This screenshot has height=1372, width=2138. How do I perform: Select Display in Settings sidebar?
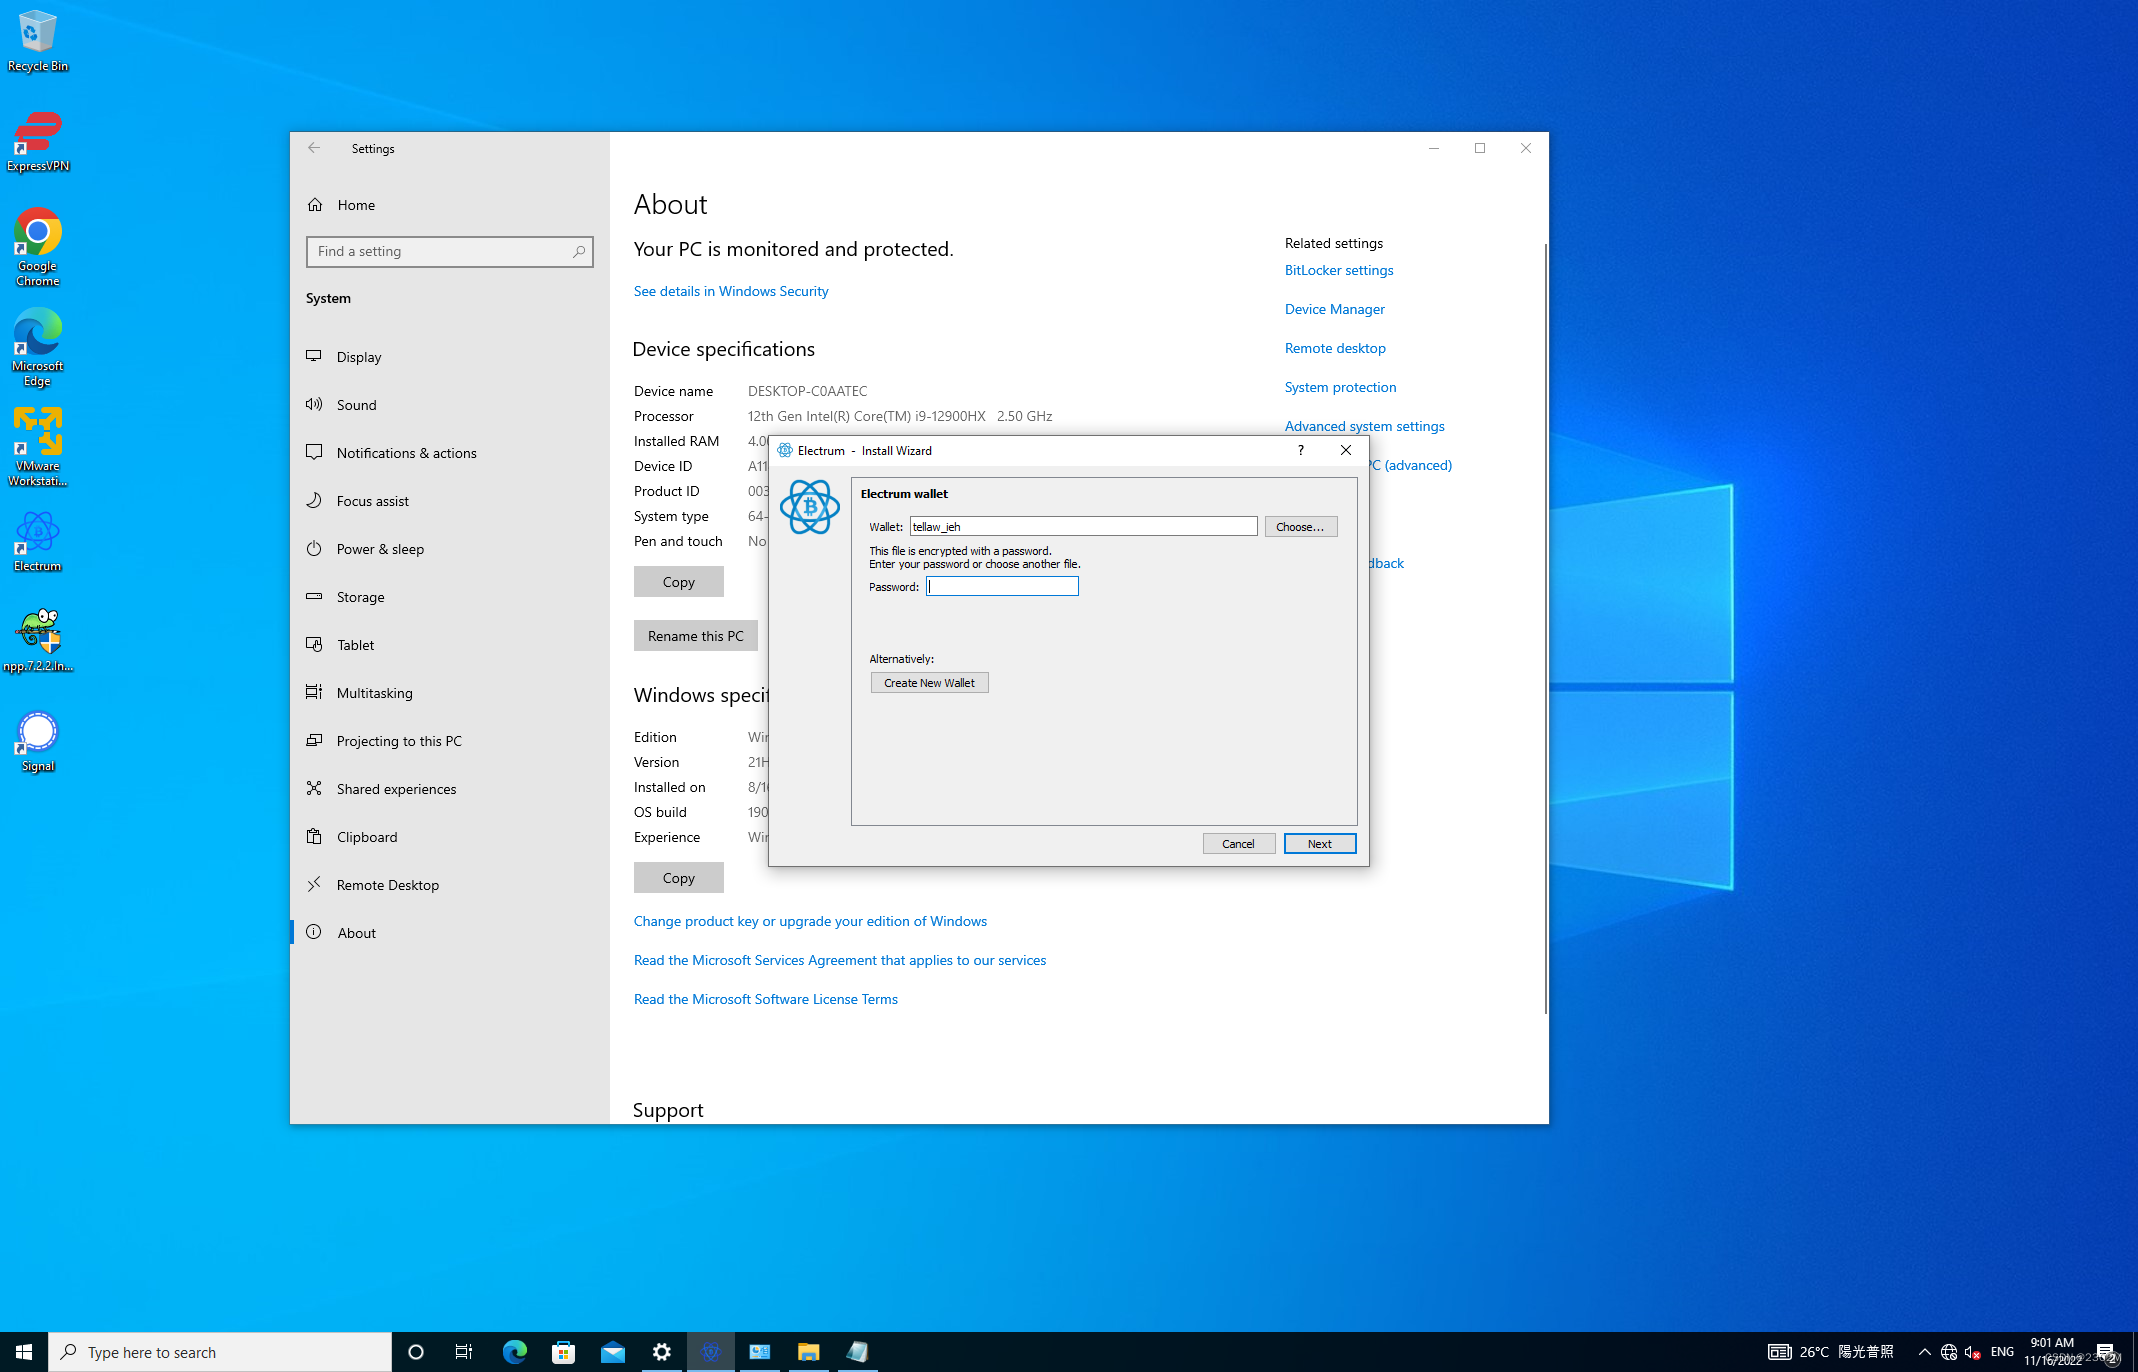(359, 357)
